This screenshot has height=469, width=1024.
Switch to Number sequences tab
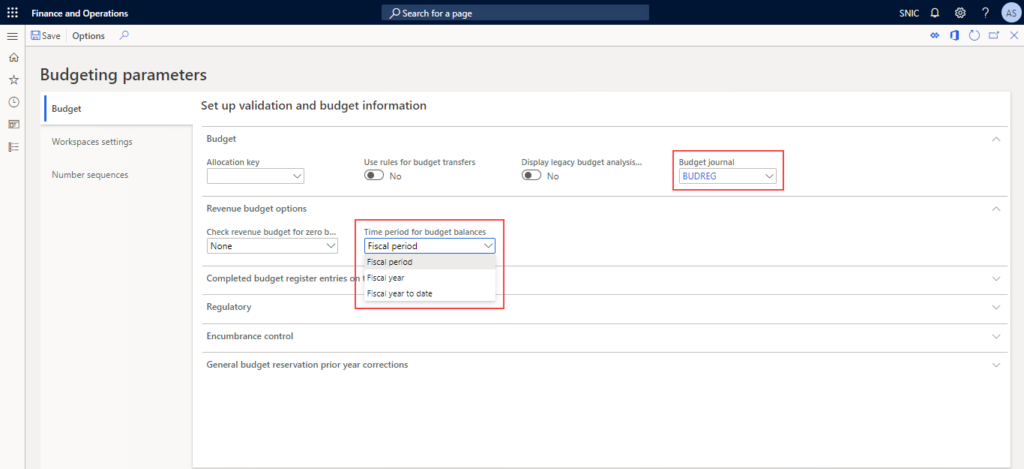[x=89, y=175]
